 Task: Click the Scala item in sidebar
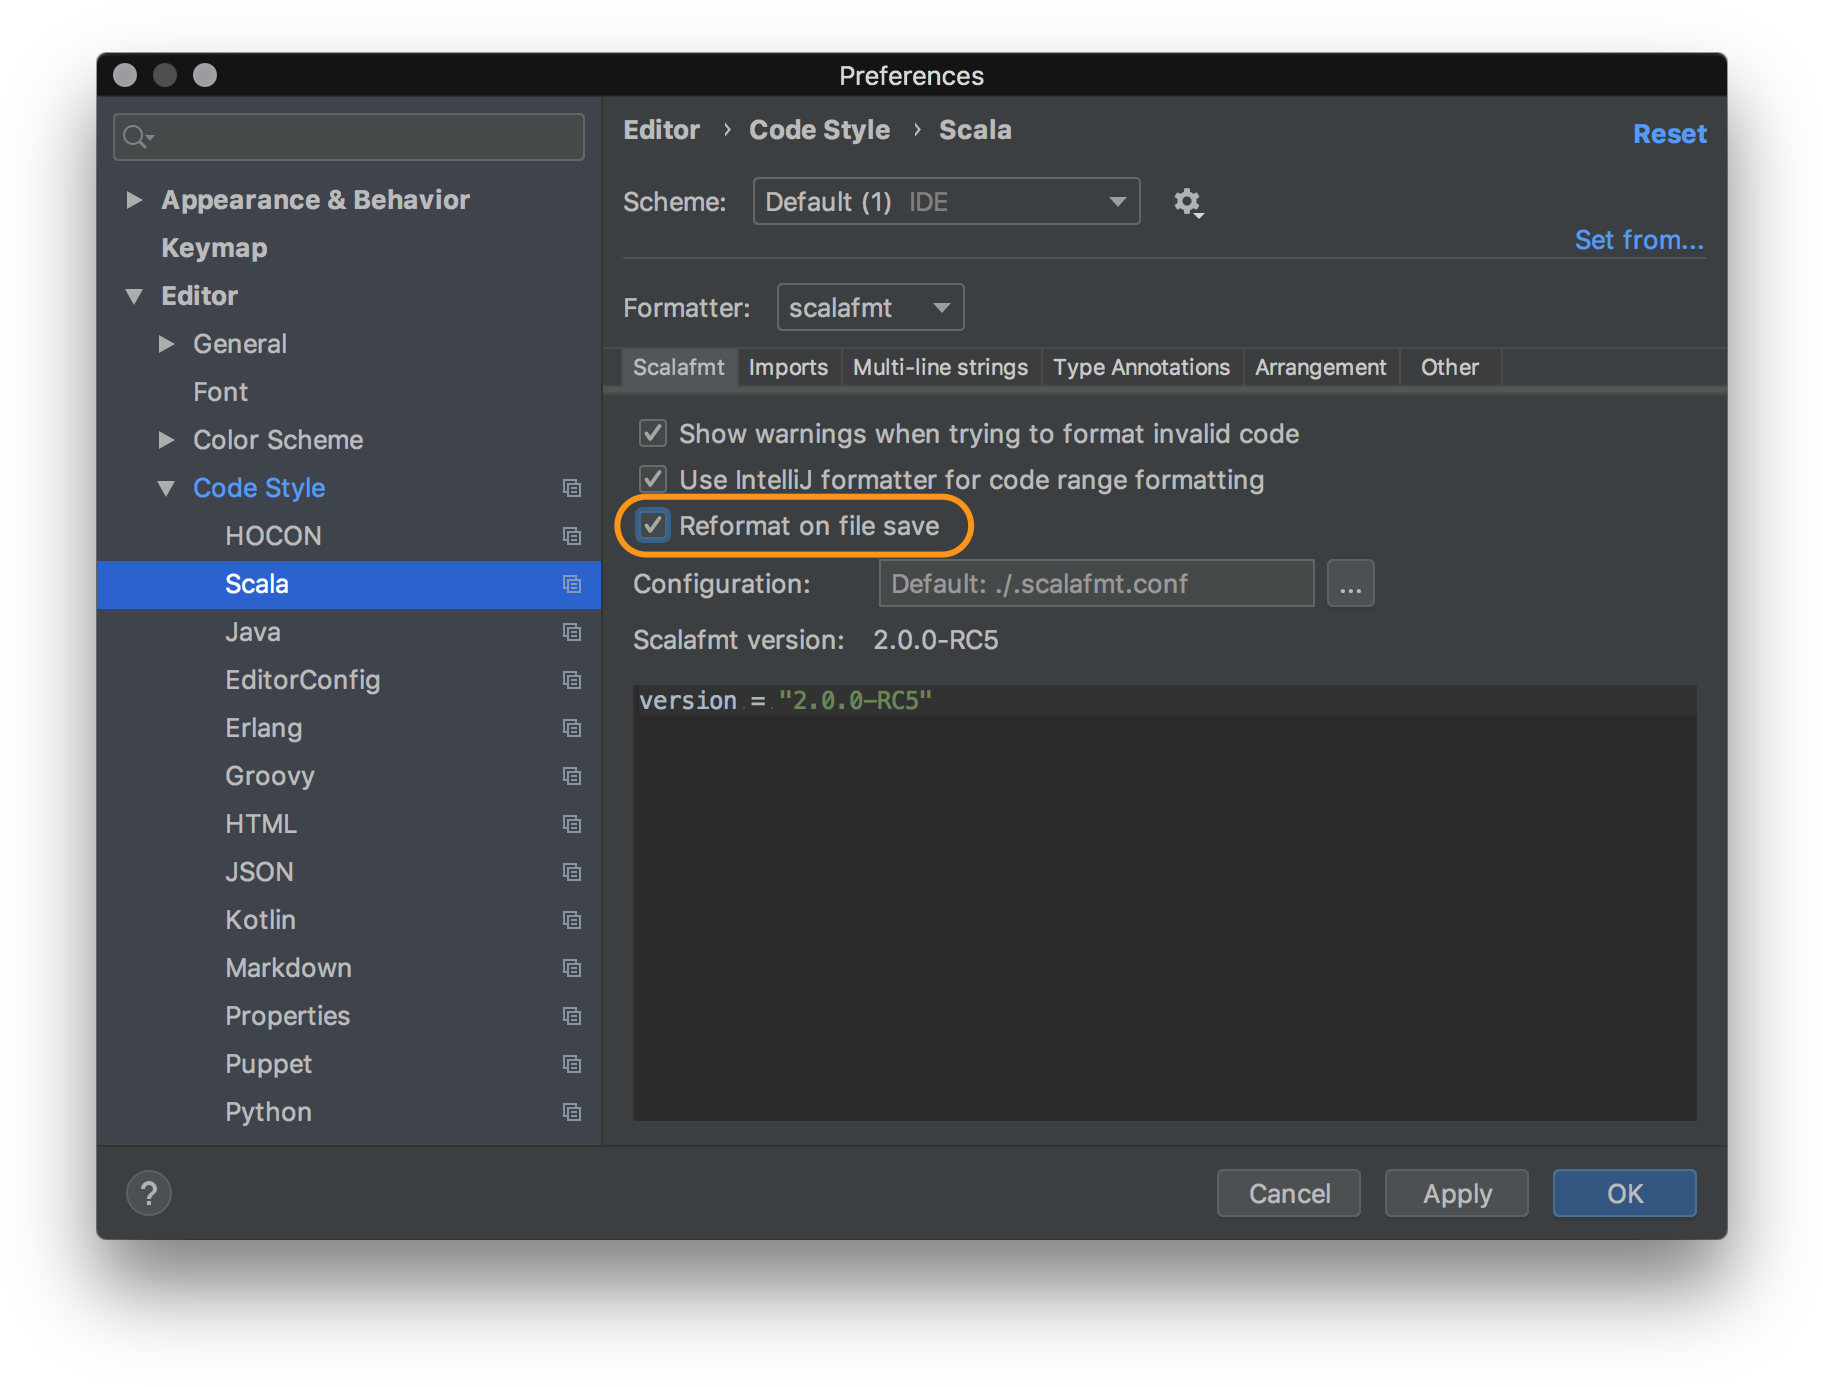[349, 584]
